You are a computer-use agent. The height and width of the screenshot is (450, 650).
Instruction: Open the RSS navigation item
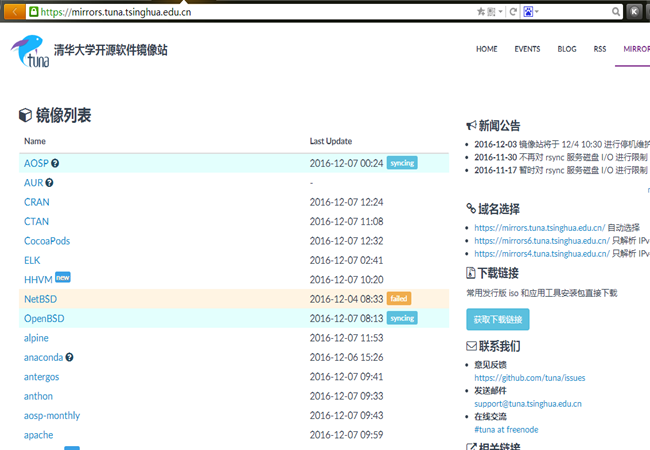click(x=599, y=49)
